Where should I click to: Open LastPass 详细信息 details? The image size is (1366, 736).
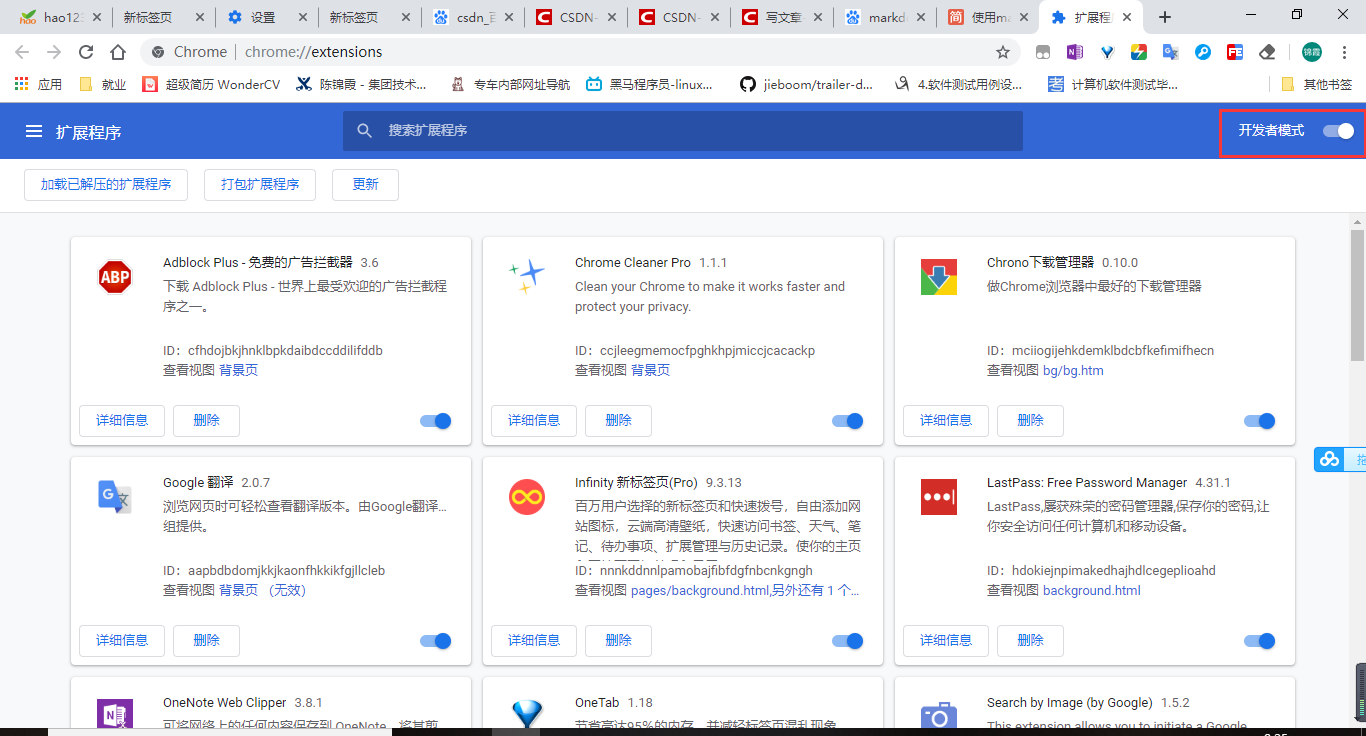946,641
